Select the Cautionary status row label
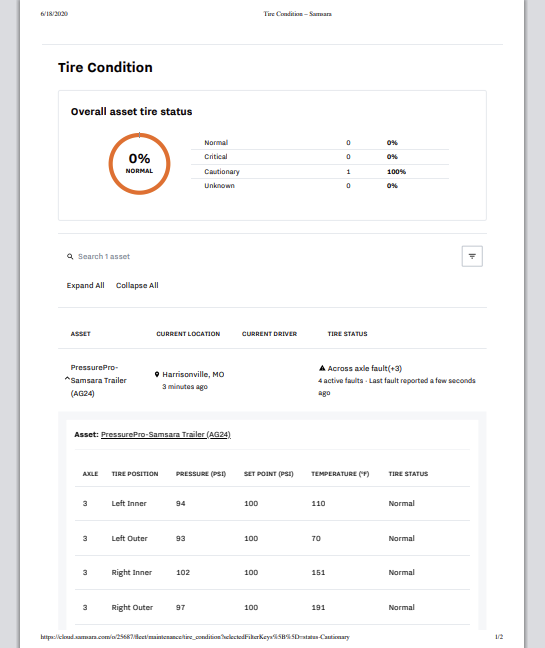This screenshot has width=545, height=648. [222, 172]
